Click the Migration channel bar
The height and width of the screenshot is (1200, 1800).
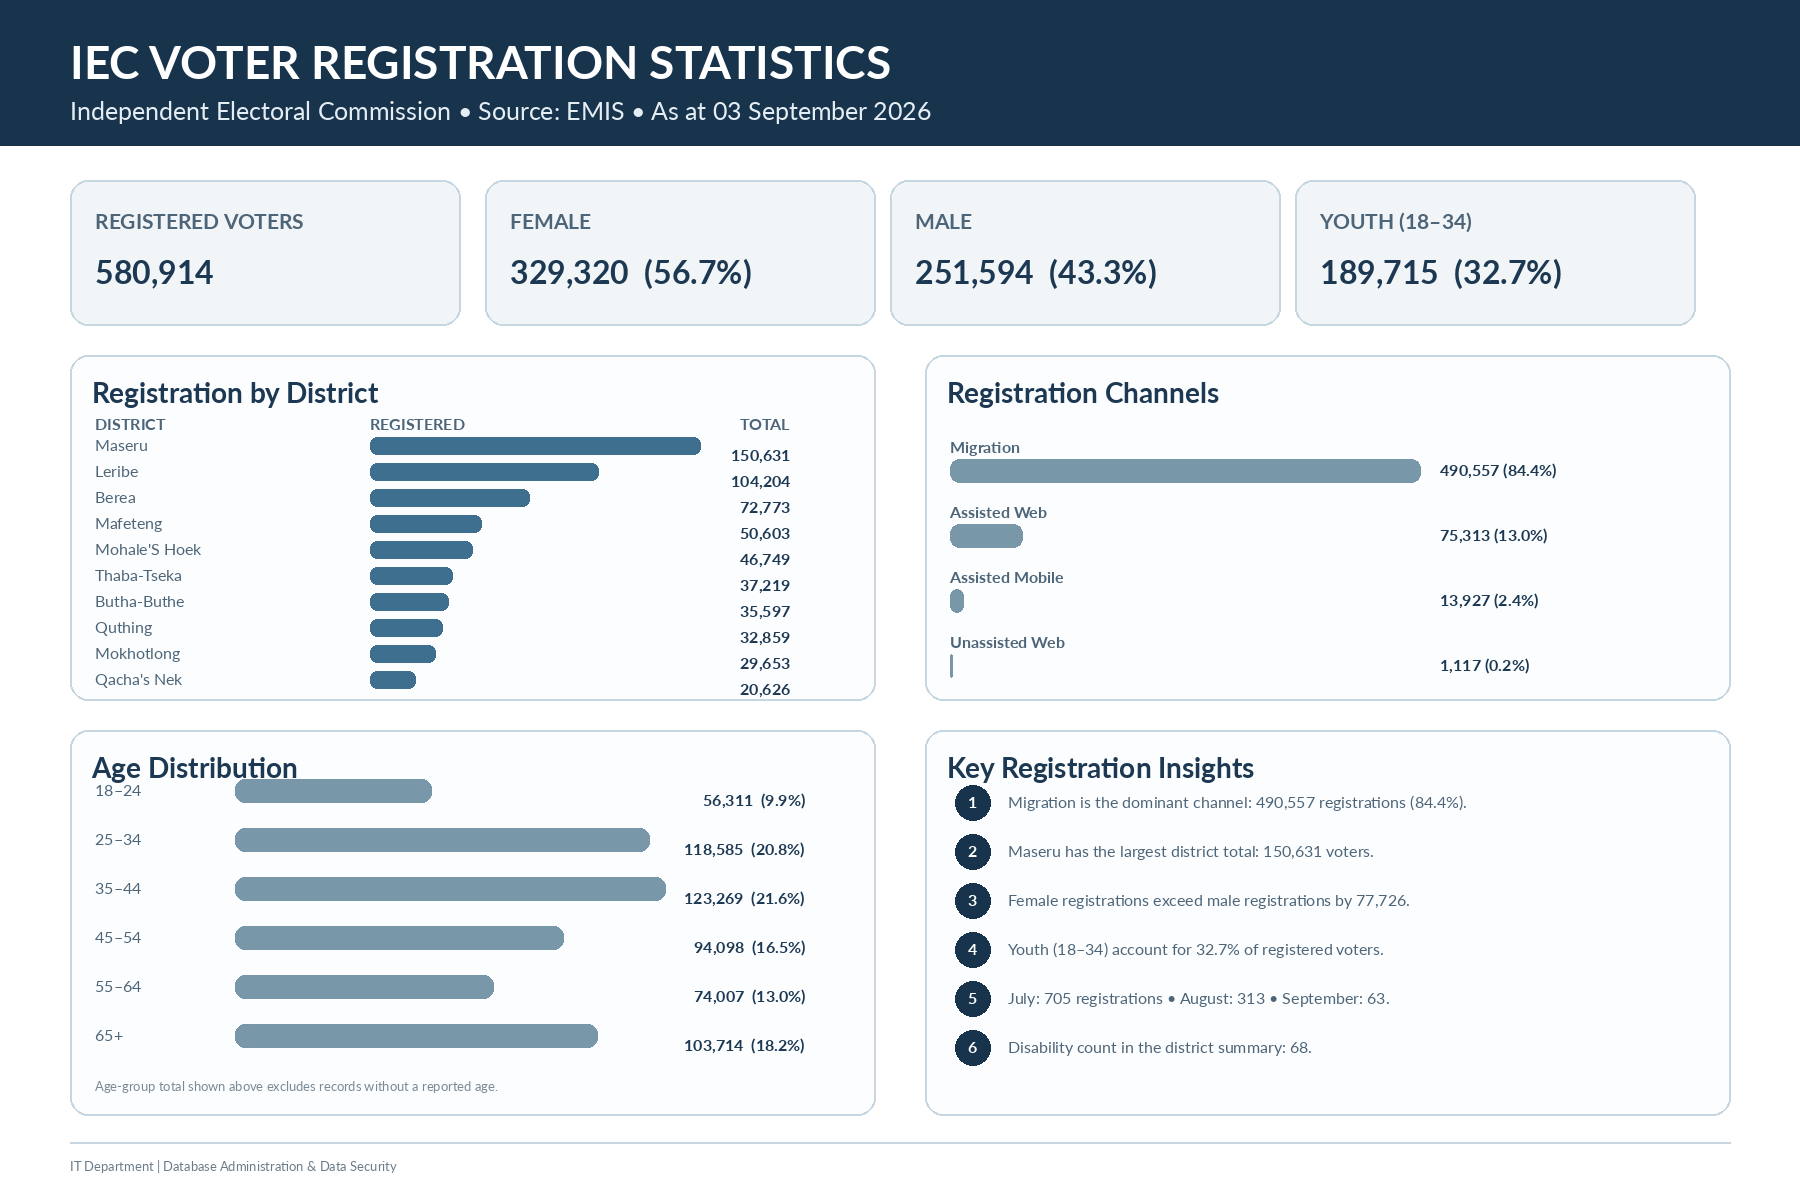tap(1185, 471)
